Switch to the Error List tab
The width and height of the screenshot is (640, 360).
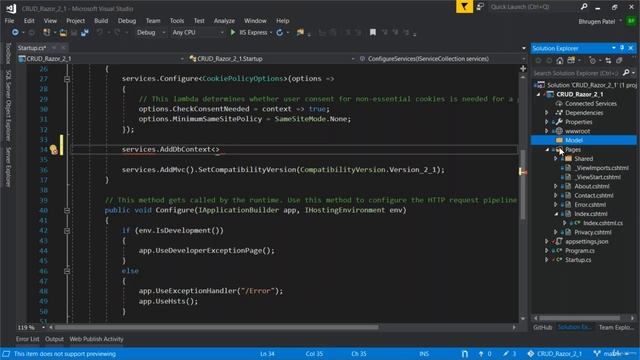coord(27,339)
